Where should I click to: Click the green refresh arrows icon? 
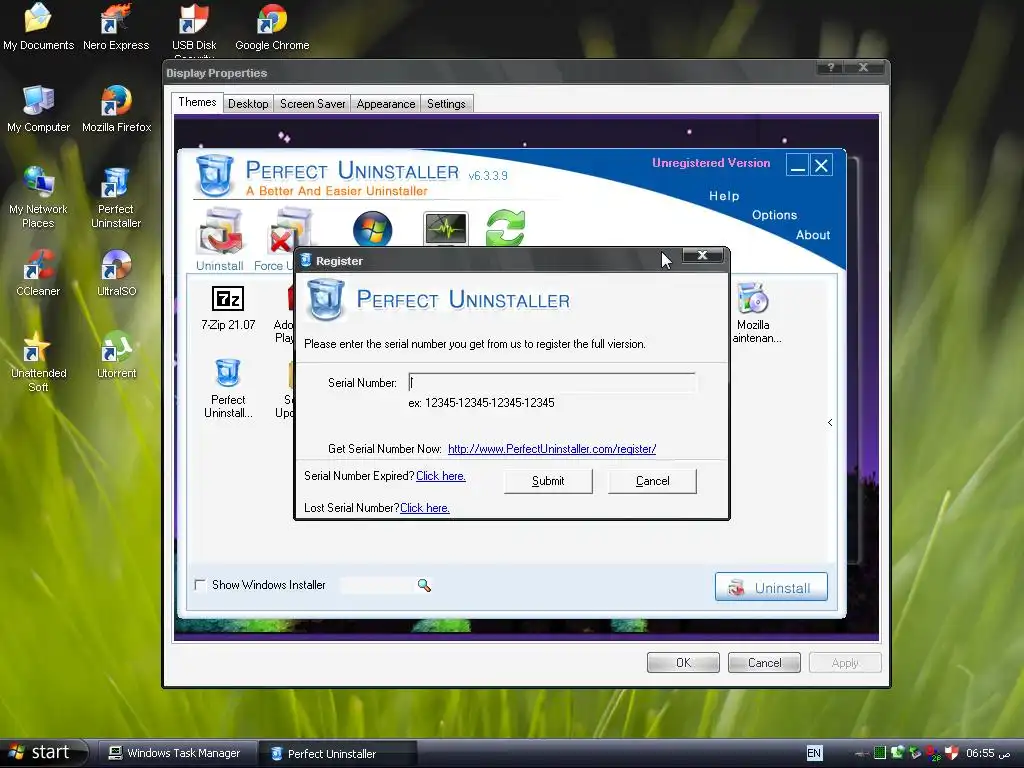pyautogui.click(x=505, y=228)
